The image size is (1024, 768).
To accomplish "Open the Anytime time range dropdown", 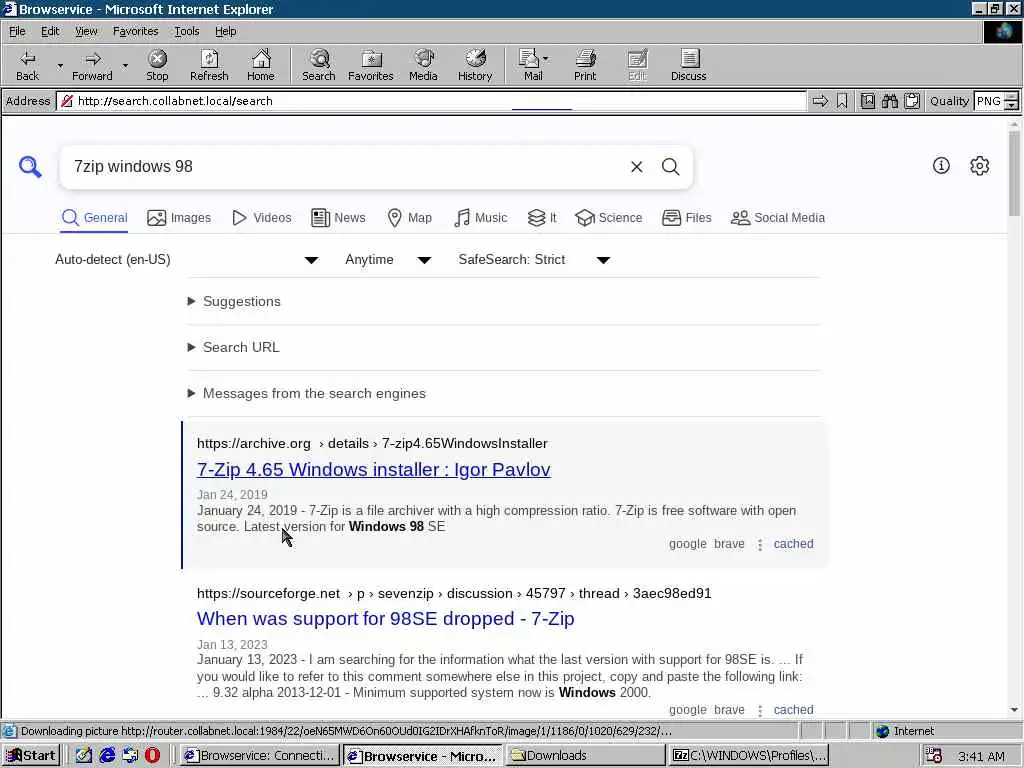I will [388, 260].
